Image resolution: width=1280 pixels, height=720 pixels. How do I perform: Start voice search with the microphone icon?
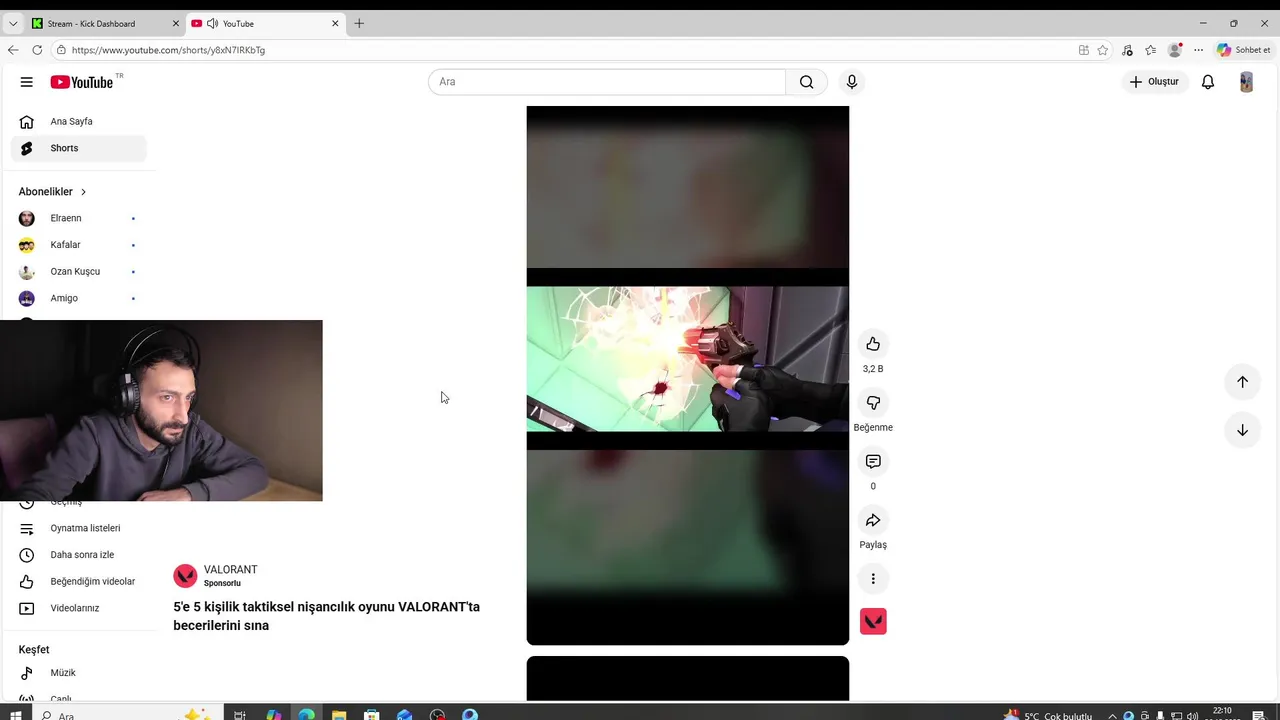pos(852,82)
